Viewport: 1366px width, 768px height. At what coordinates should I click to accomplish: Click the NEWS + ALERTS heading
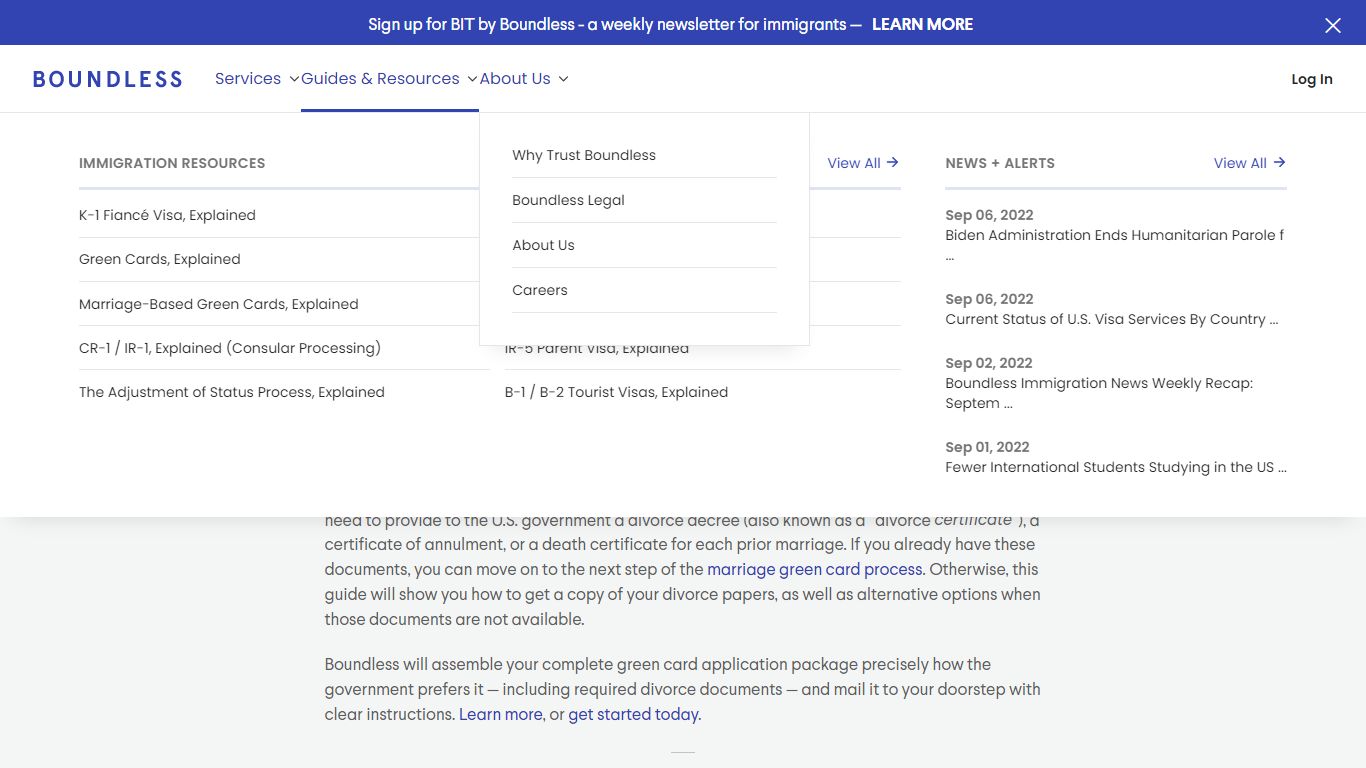pyautogui.click(x=1000, y=163)
